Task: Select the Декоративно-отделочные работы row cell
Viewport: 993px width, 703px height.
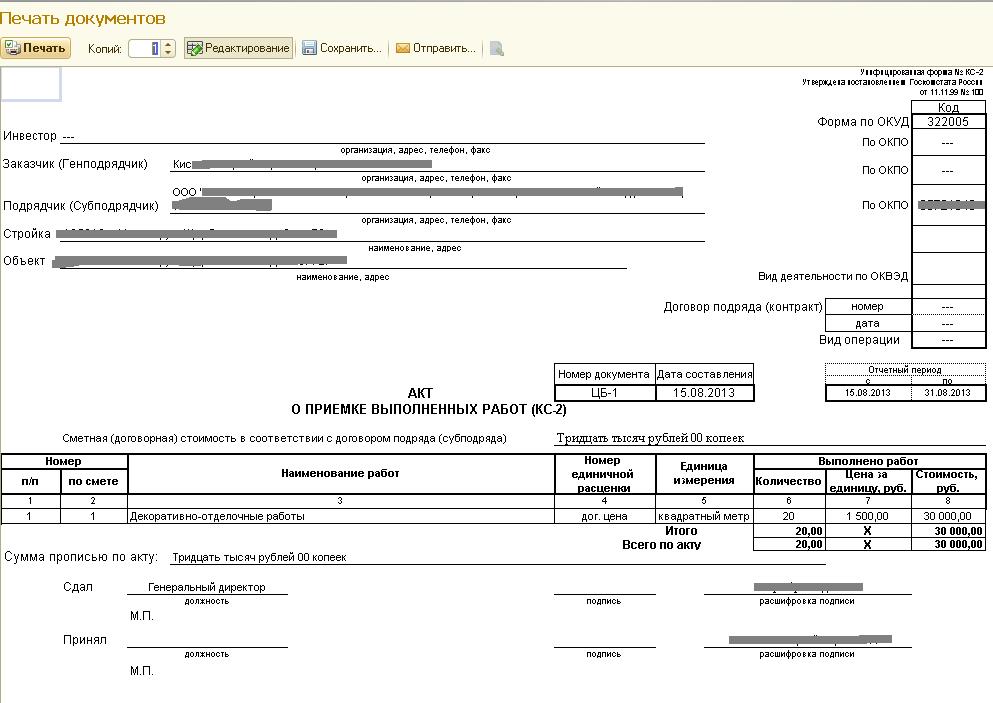Action: [x=341, y=516]
